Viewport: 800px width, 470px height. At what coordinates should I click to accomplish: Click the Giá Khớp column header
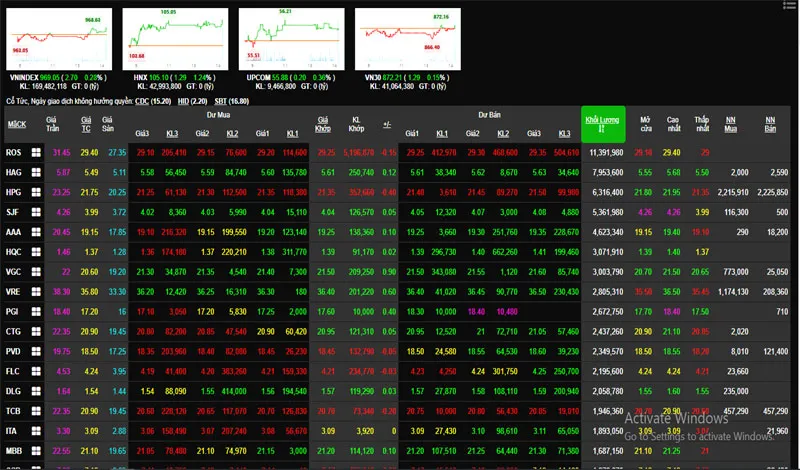tap(322, 124)
